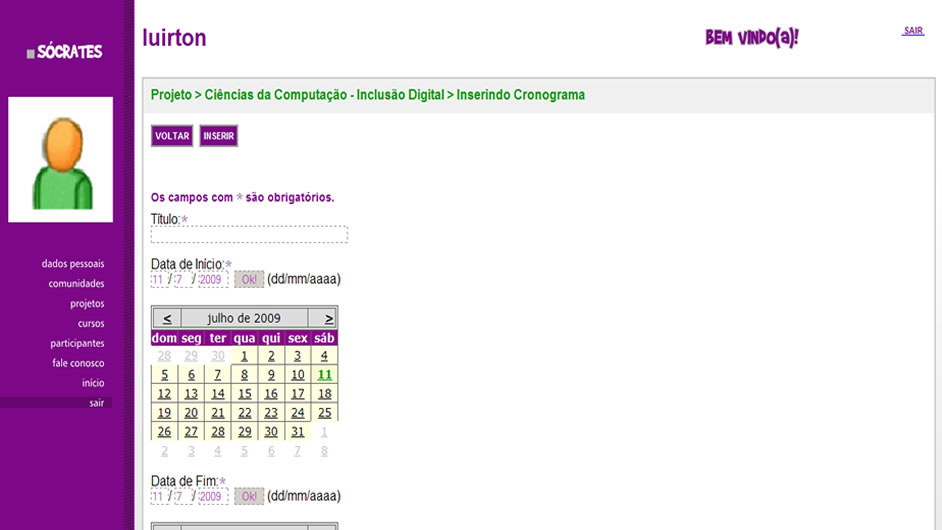
Task: Open dados pessoais in sidebar
Action: tap(73, 264)
